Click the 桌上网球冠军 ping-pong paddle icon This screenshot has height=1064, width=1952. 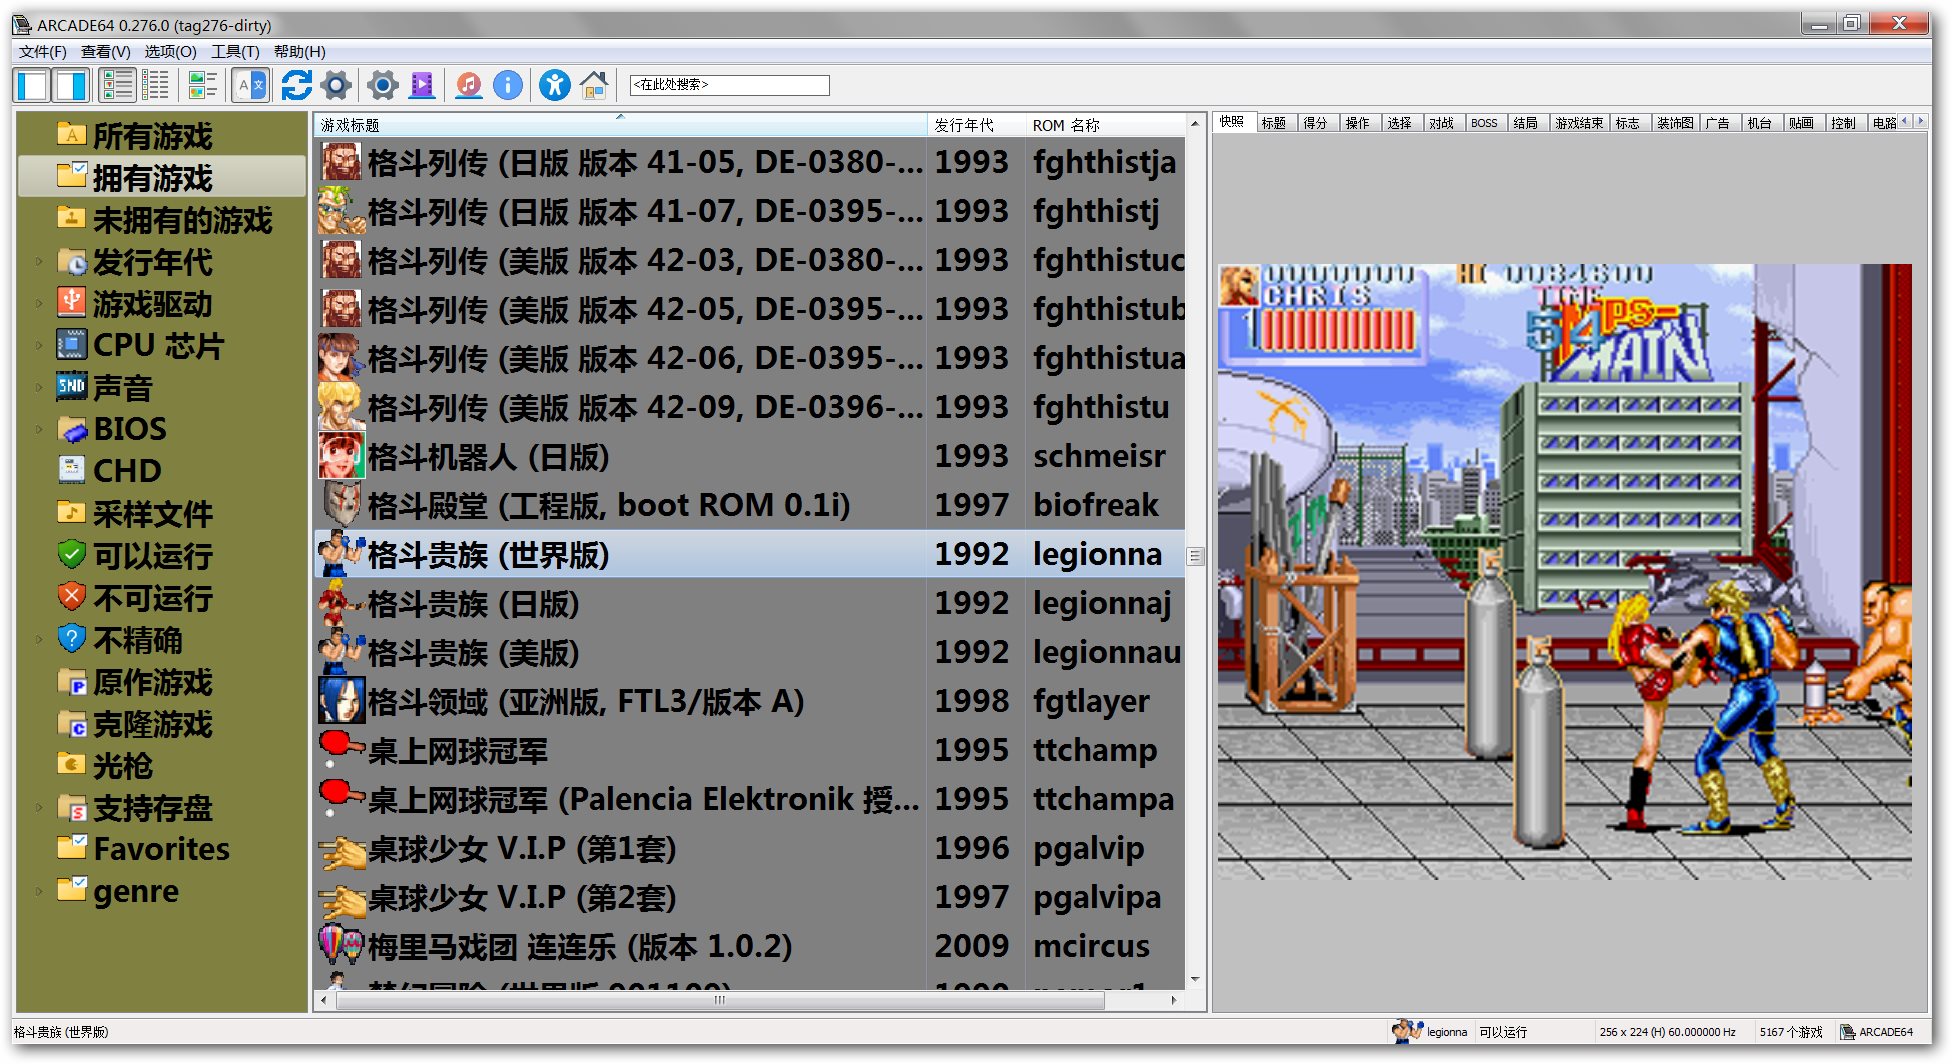pyautogui.click(x=341, y=750)
